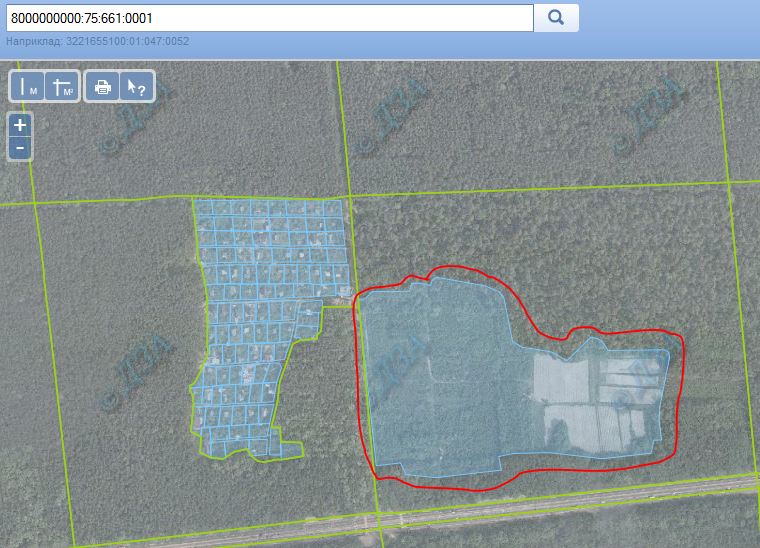Click inside the red-outlined blue parcel

coord(440,380)
